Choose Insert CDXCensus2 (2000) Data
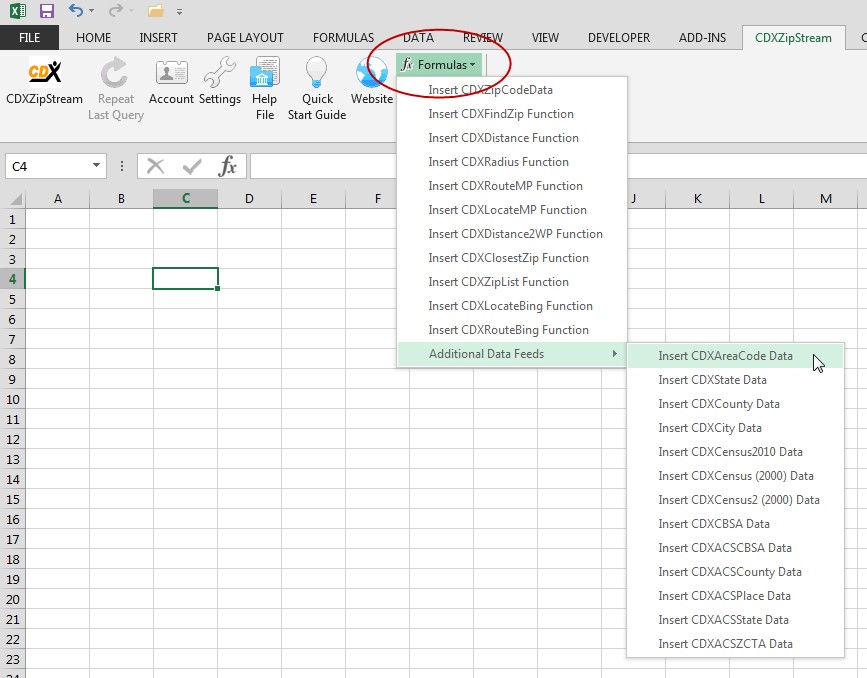Image resolution: width=867 pixels, height=678 pixels. click(x=735, y=500)
